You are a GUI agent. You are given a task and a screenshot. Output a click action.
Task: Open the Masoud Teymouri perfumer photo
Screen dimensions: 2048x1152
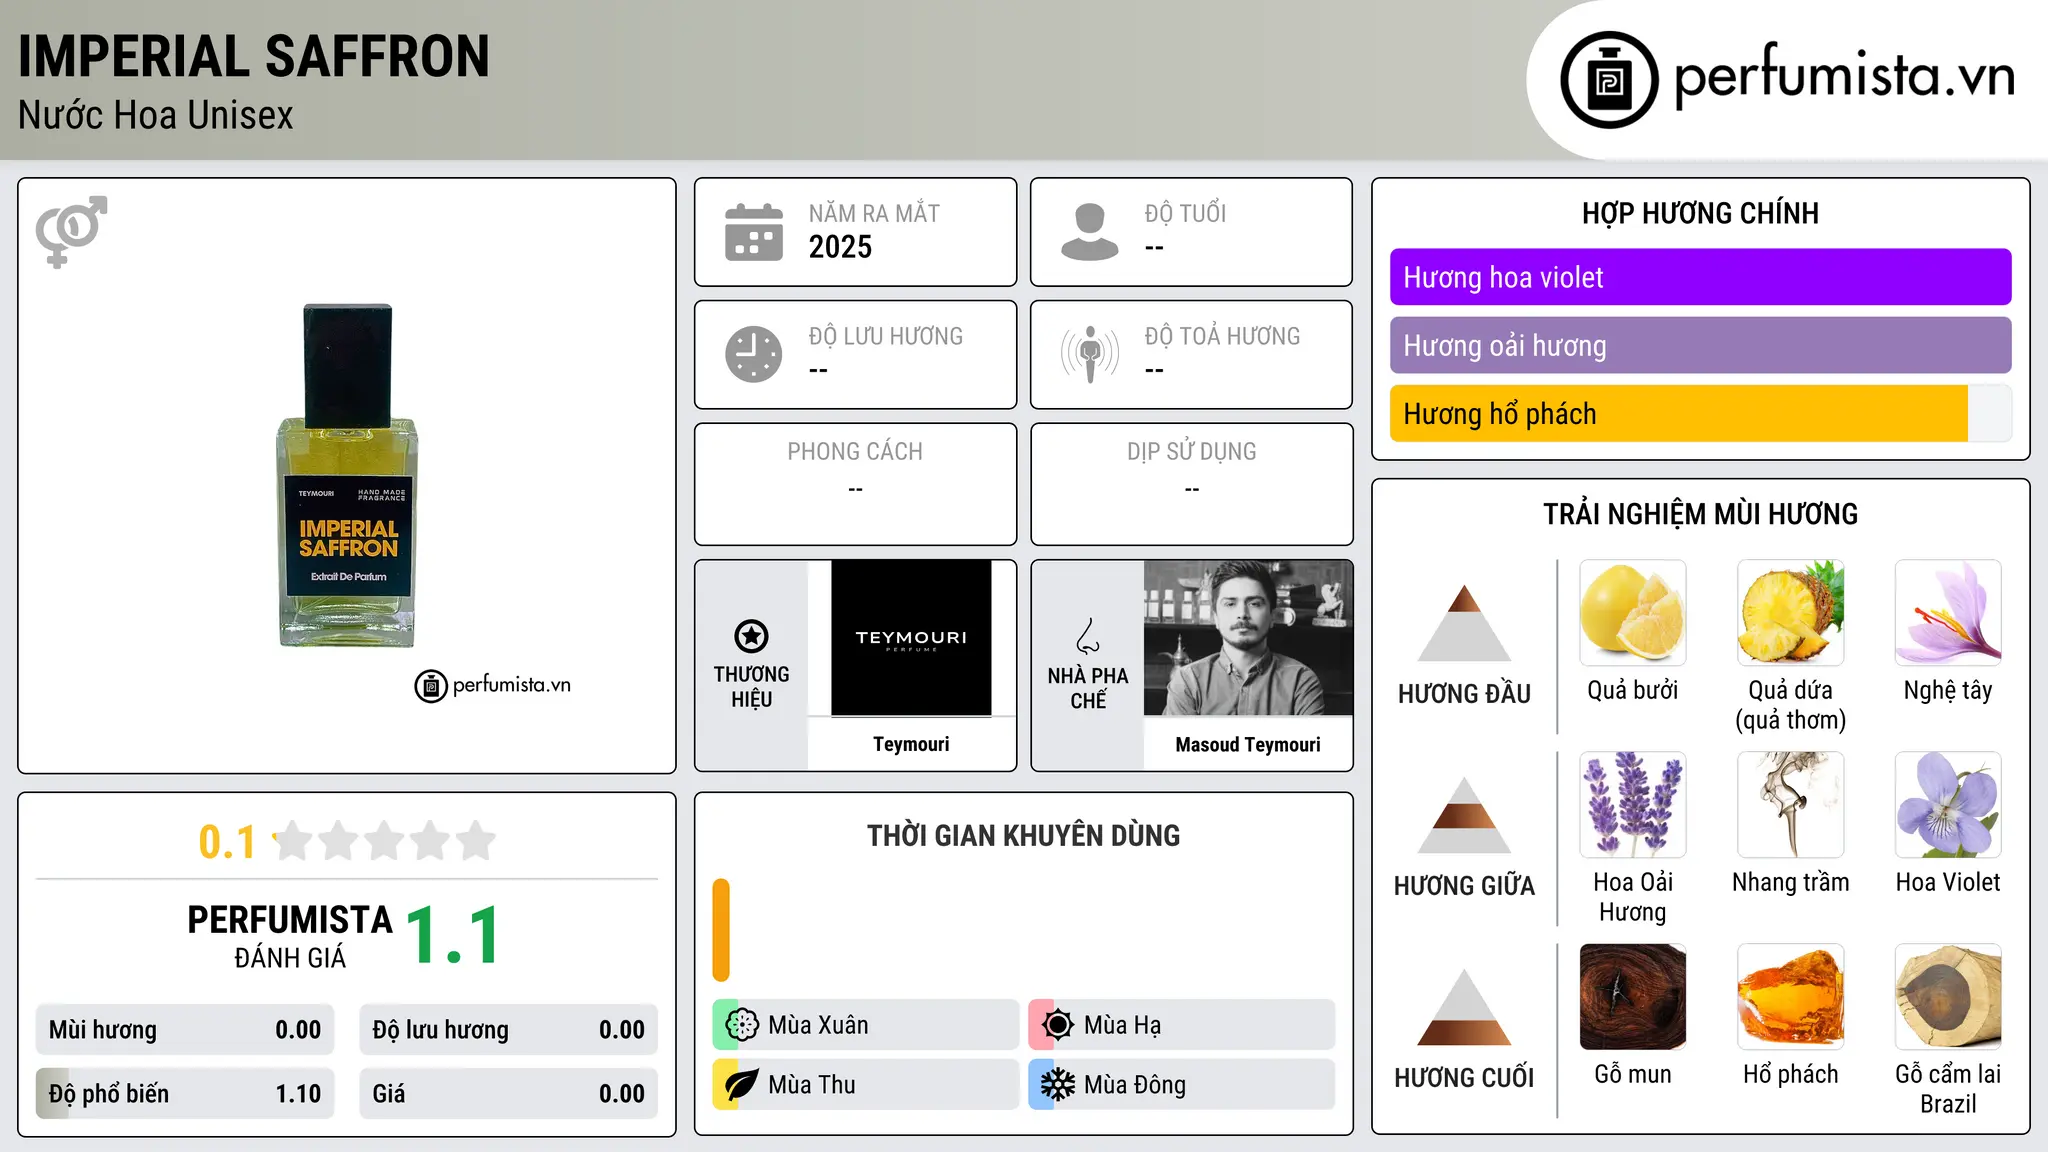[x=1248, y=638]
